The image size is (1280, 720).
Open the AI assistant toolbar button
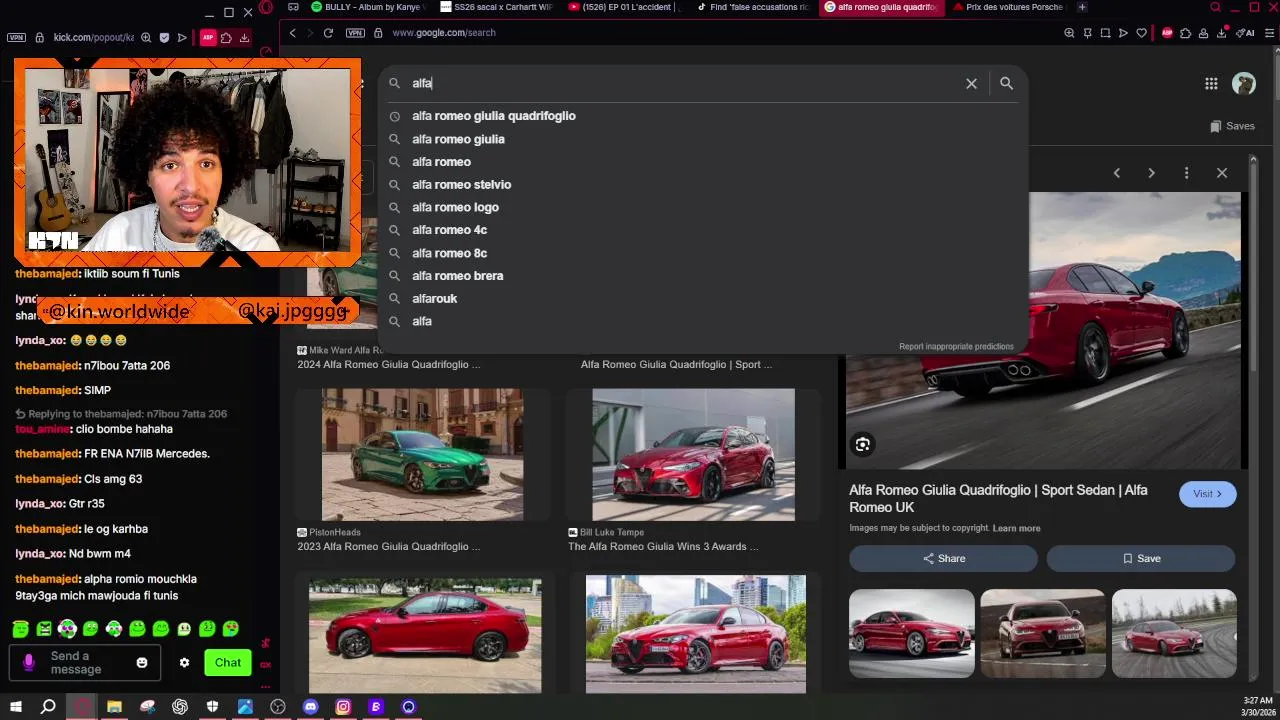coord(1246,33)
